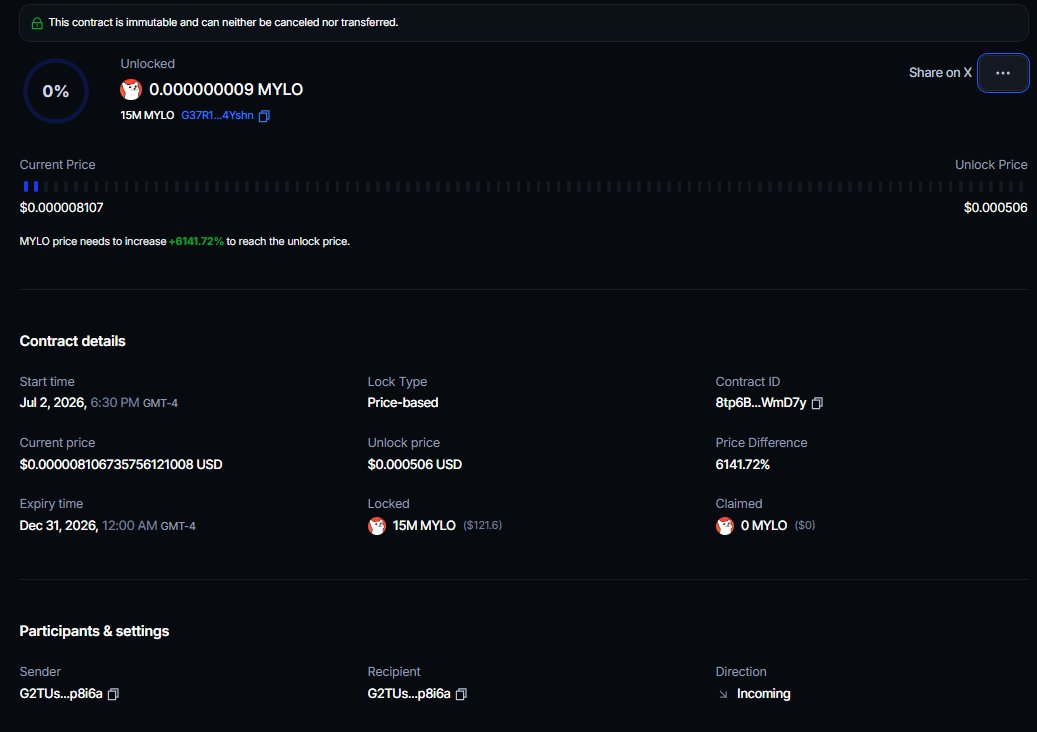The image size is (1037, 732).
Task: Select the Price Difference value 6141.72%
Action: coord(743,464)
